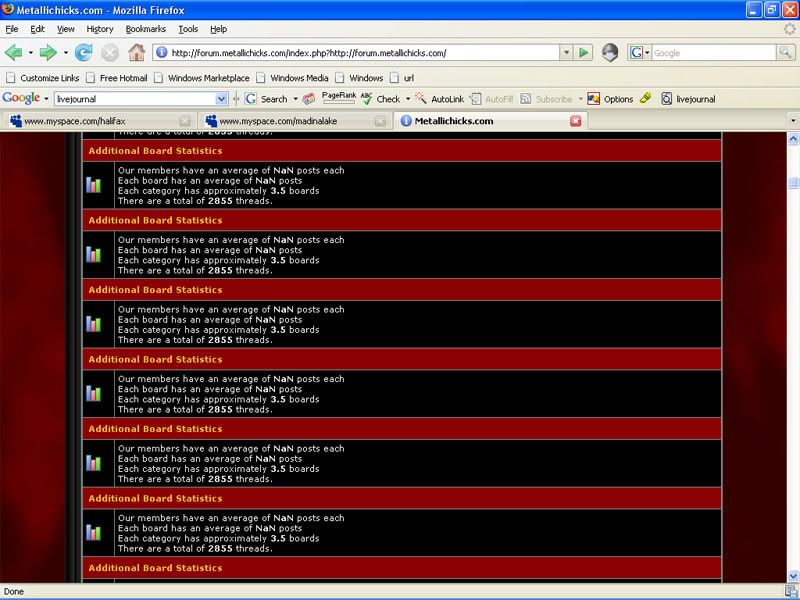Screen dimensions: 800x600
Task: Open the View menu
Action: coord(65,29)
